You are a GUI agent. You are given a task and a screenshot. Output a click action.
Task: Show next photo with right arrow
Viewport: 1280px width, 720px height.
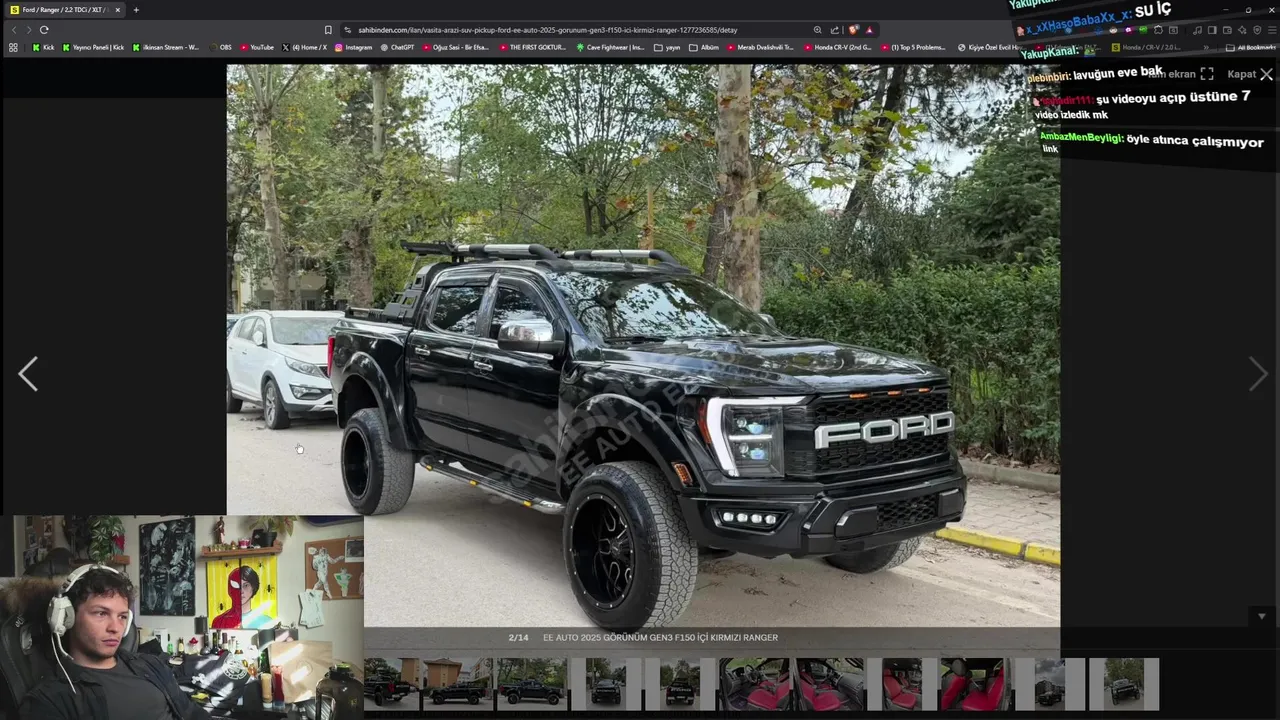click(x=1258, y=374)
